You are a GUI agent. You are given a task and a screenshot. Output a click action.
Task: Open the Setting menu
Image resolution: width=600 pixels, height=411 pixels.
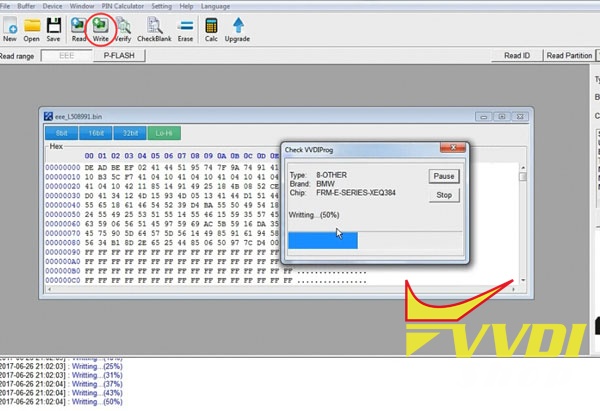161,6
